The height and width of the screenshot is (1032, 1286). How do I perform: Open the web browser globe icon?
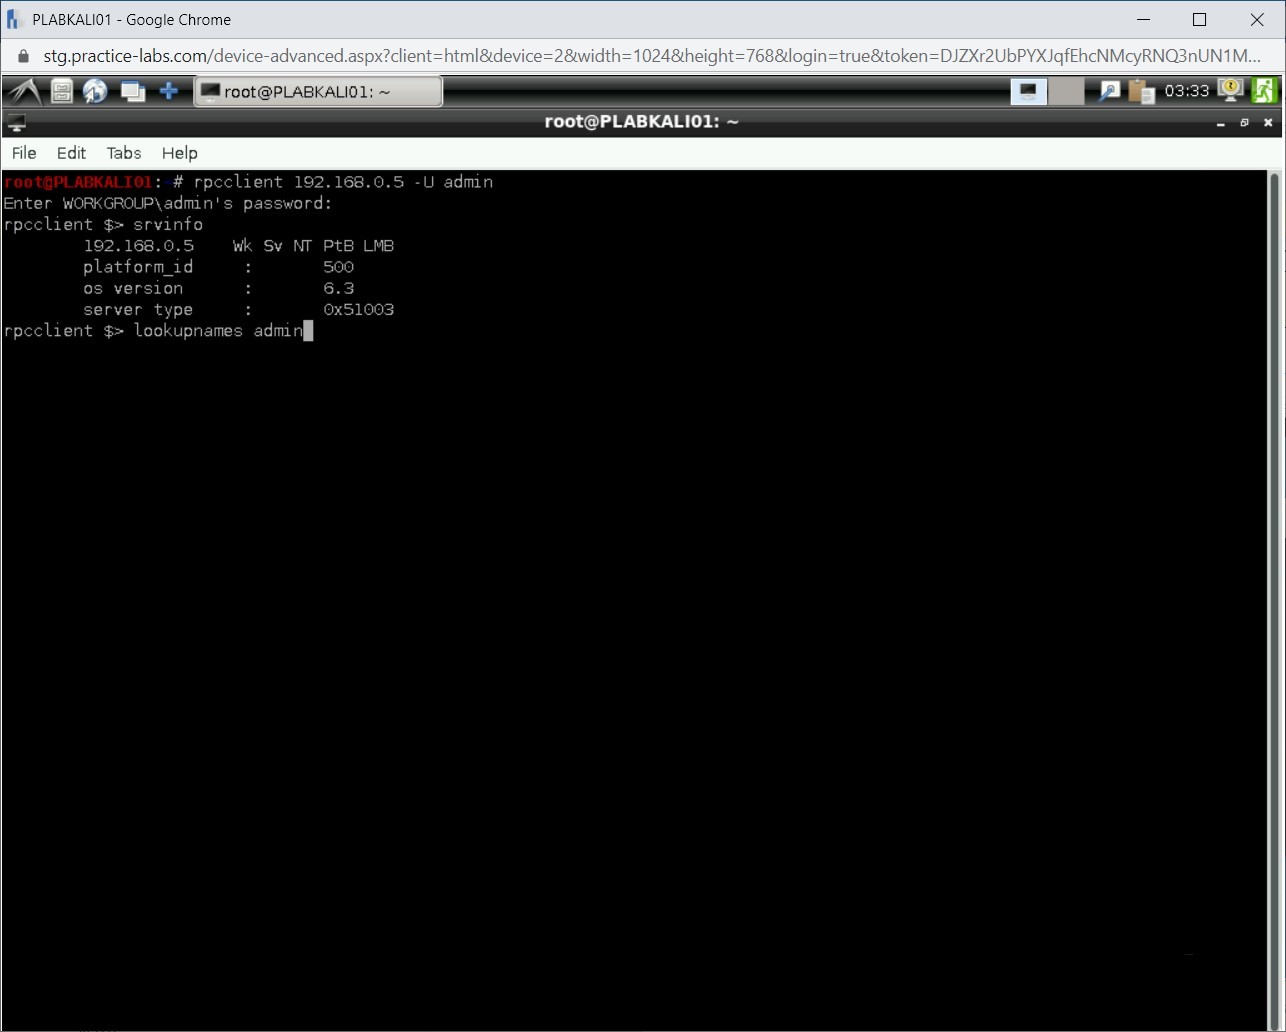(x=96, y=92)
